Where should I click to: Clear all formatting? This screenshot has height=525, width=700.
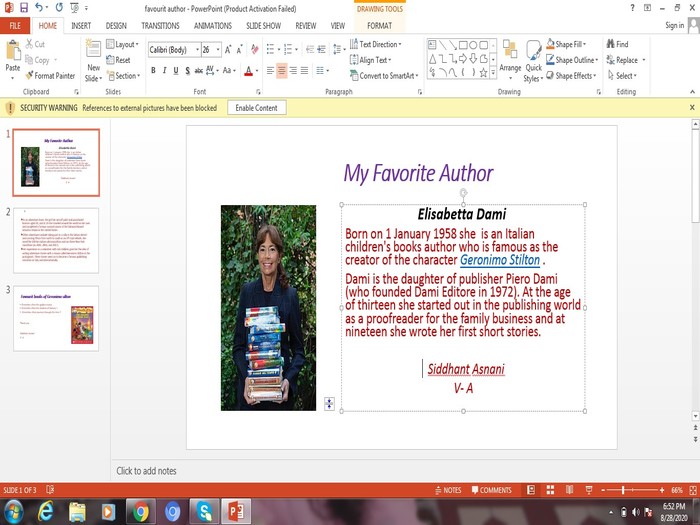tap(254, 50)
